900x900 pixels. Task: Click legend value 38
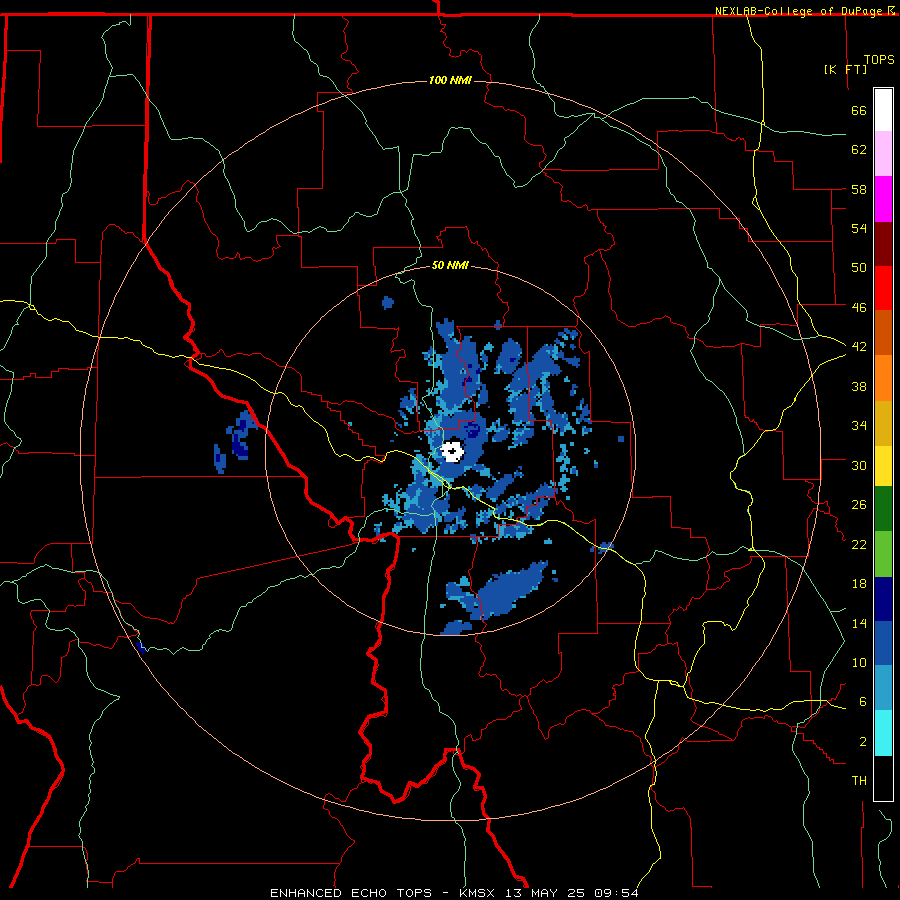[859, 386]
